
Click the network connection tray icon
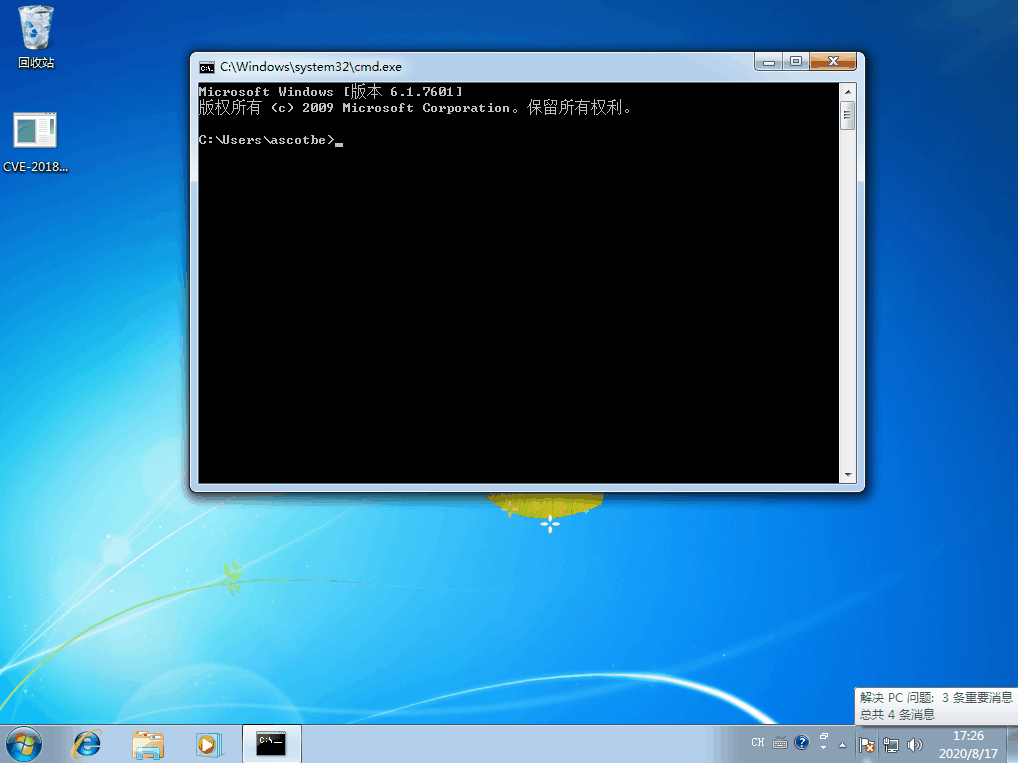coord(891,745)
